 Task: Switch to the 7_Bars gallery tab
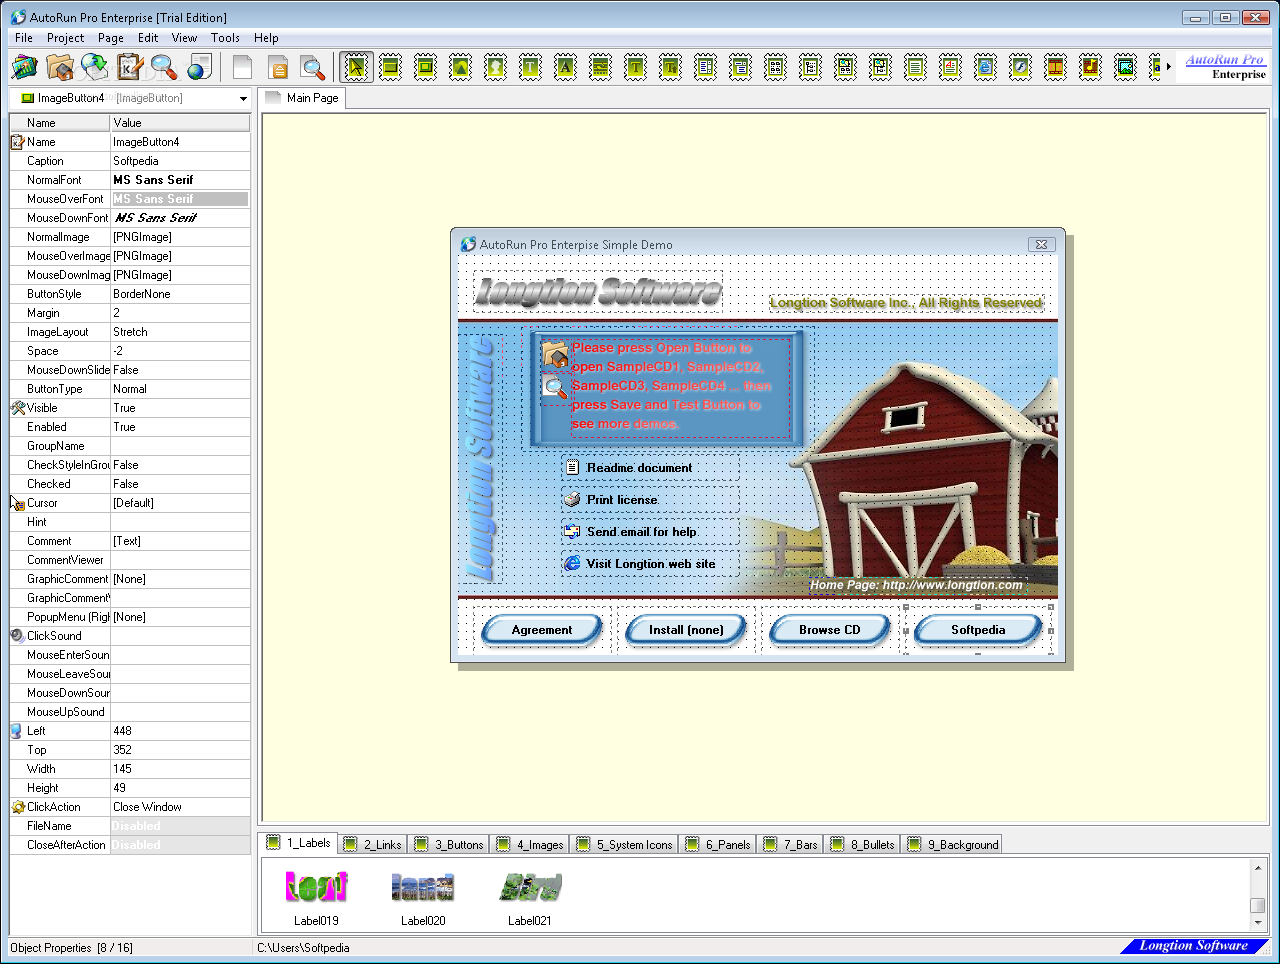791,845
